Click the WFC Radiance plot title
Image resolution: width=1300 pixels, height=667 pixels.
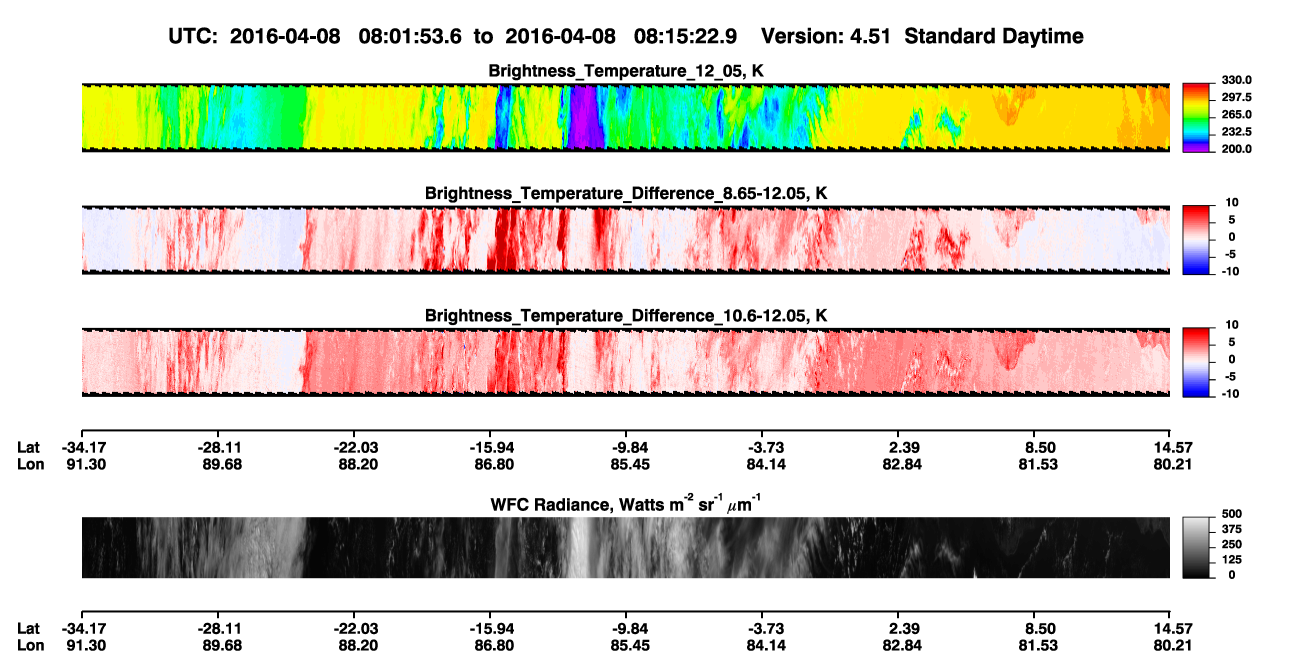(x=625, y=504)
